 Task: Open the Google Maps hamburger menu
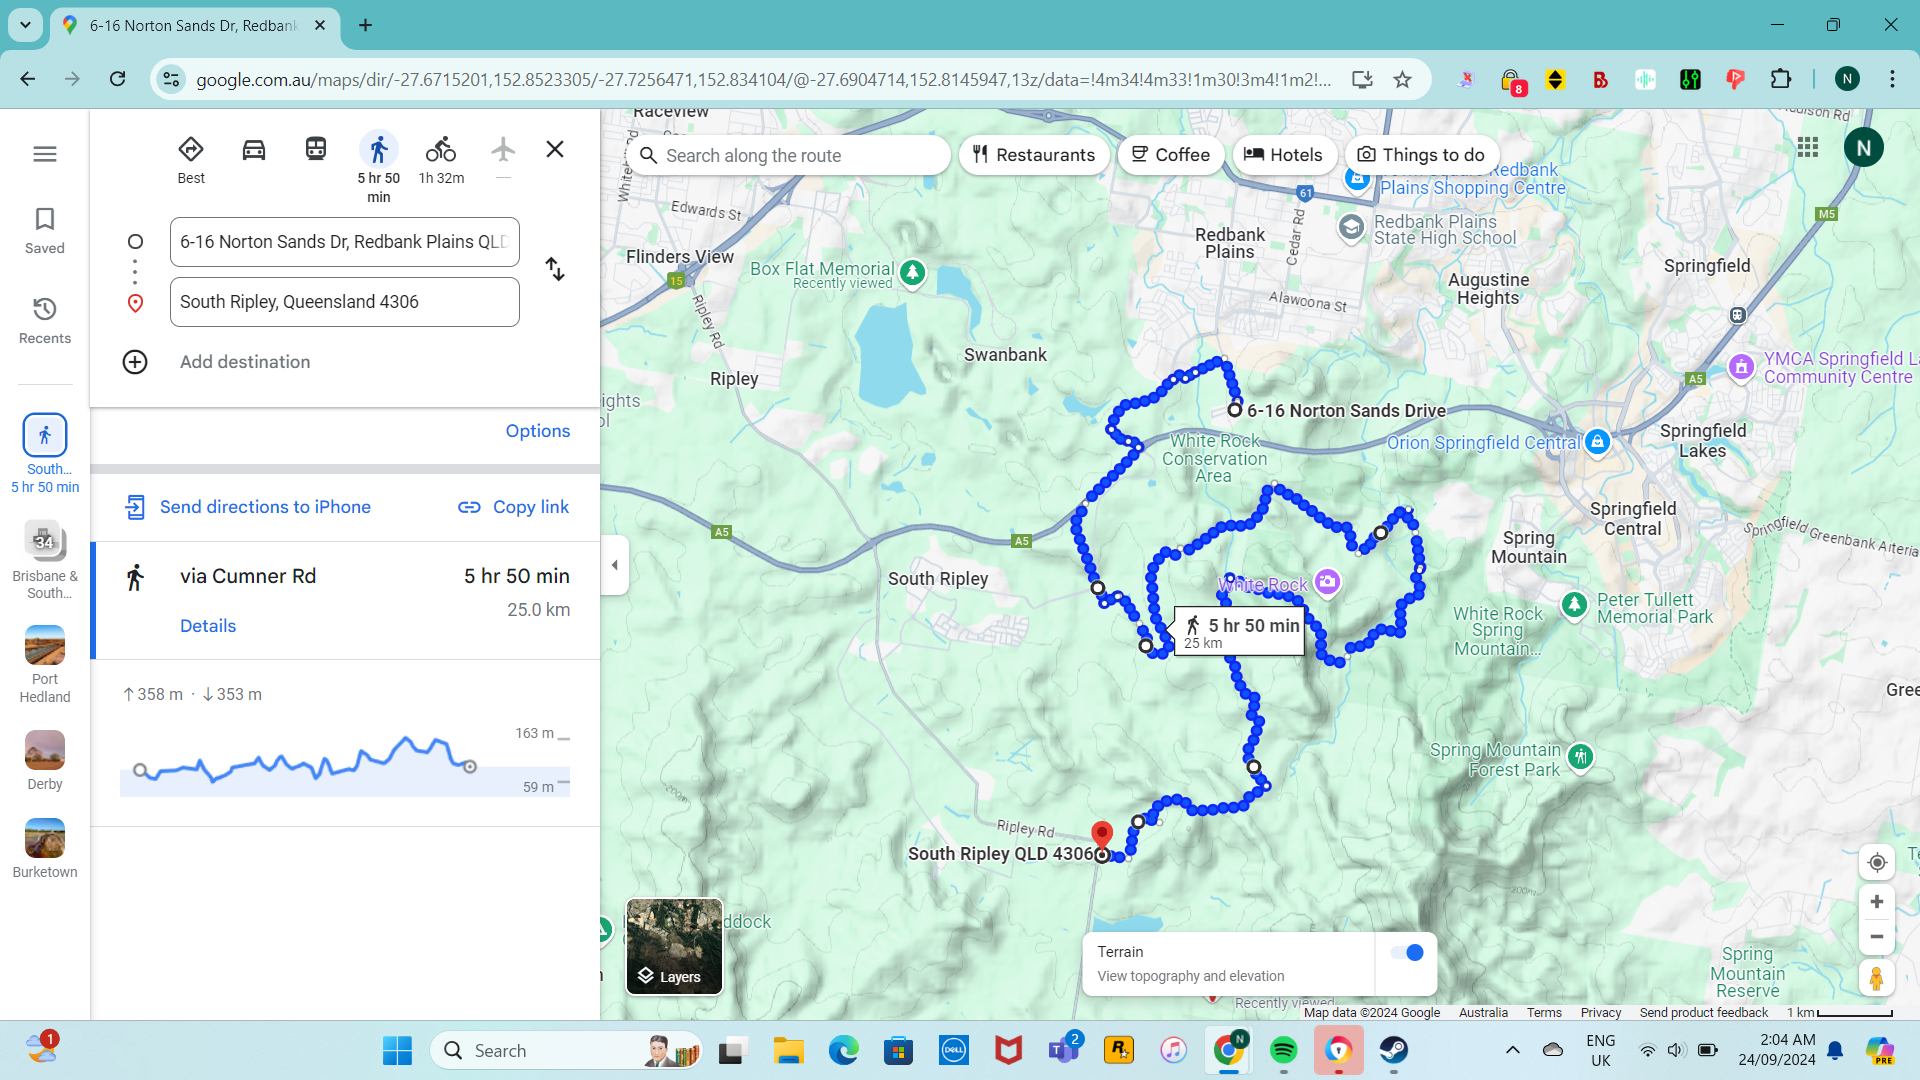pos(45,154)
